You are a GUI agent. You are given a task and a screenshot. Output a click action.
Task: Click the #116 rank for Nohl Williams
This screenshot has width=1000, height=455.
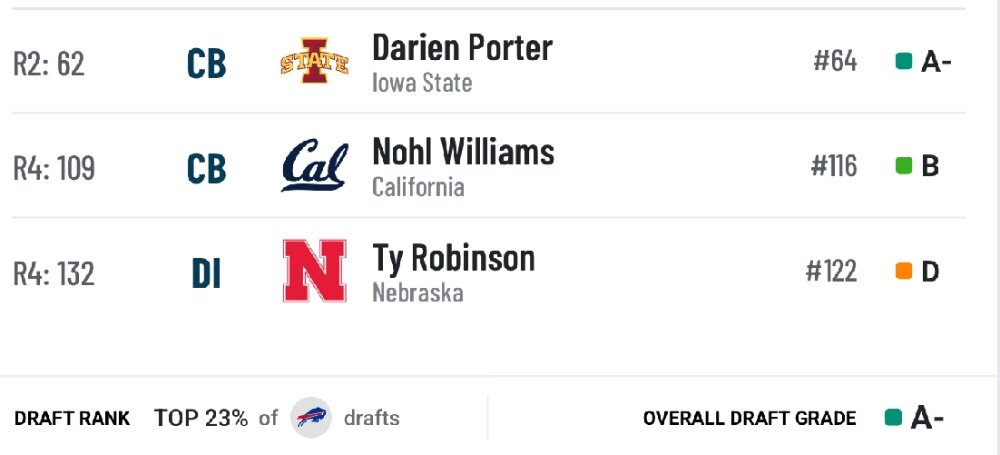(x=834, y=166)
